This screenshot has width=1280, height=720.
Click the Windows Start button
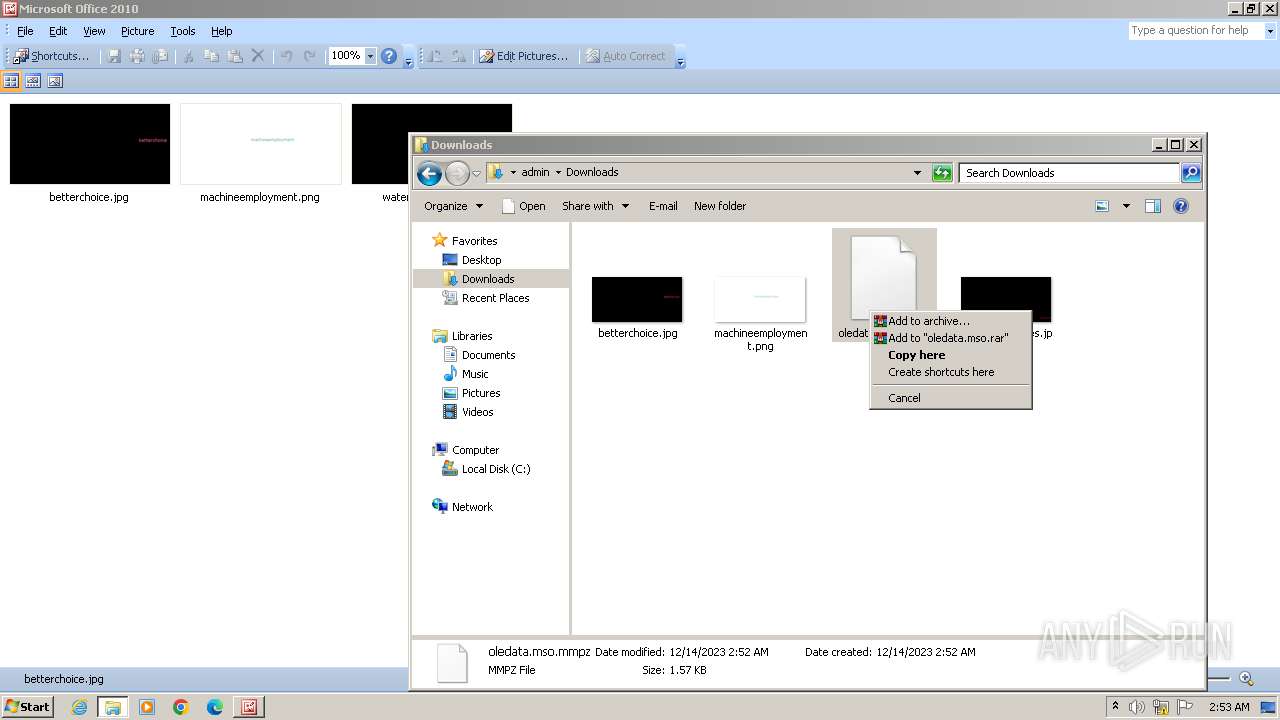27,707
